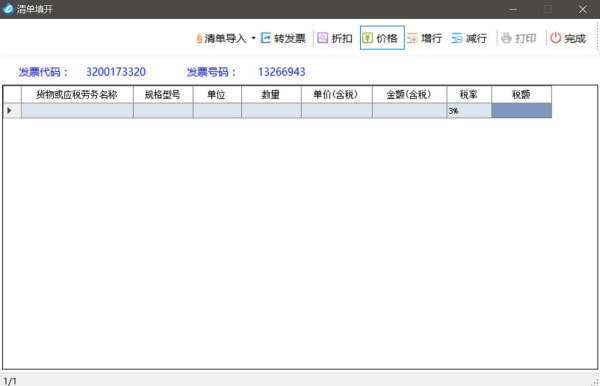Click the 价格 price icon
Viewport: 600px width, 386px height.
click(x=367, y=38)
